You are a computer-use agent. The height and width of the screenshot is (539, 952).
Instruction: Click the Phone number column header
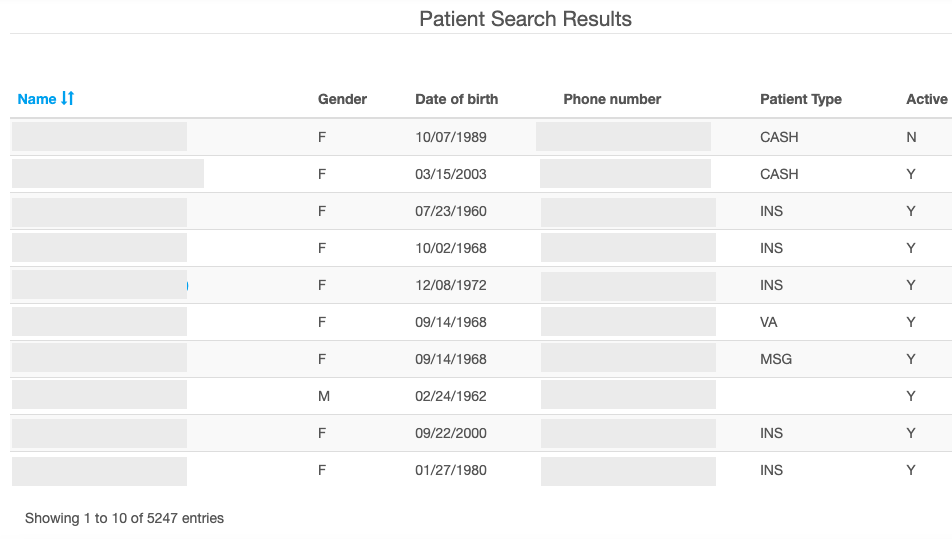pyautogui.click(x=612, y=99)
